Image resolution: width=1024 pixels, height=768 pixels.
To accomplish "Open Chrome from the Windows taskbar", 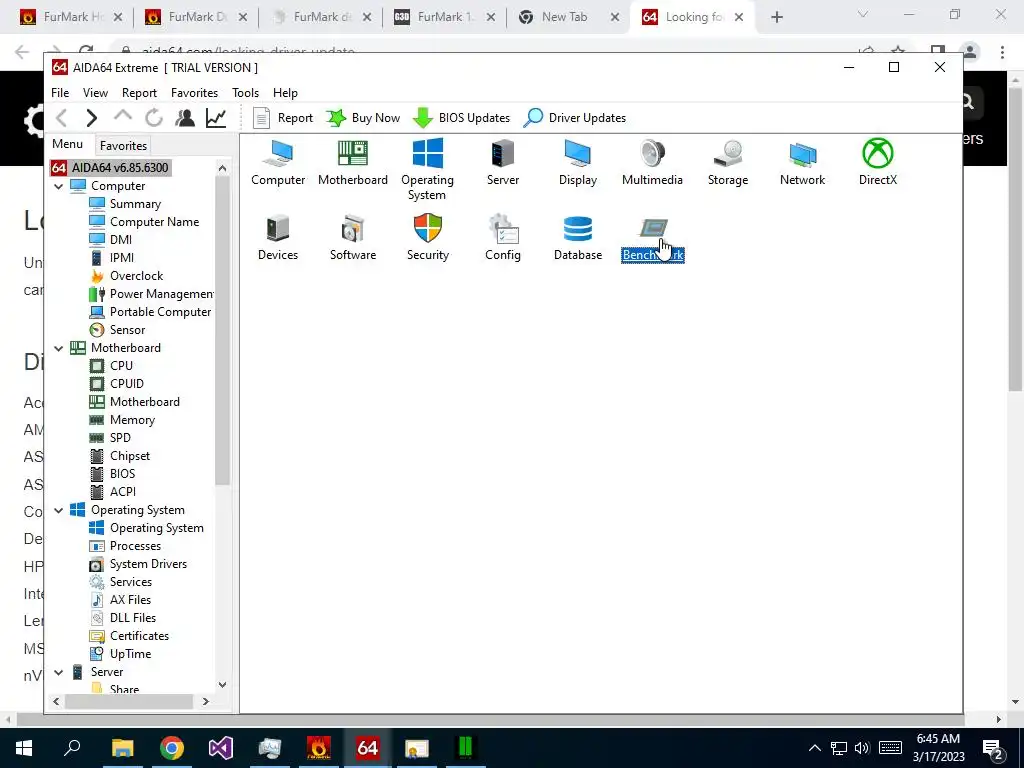I will (x=172, y=748).
